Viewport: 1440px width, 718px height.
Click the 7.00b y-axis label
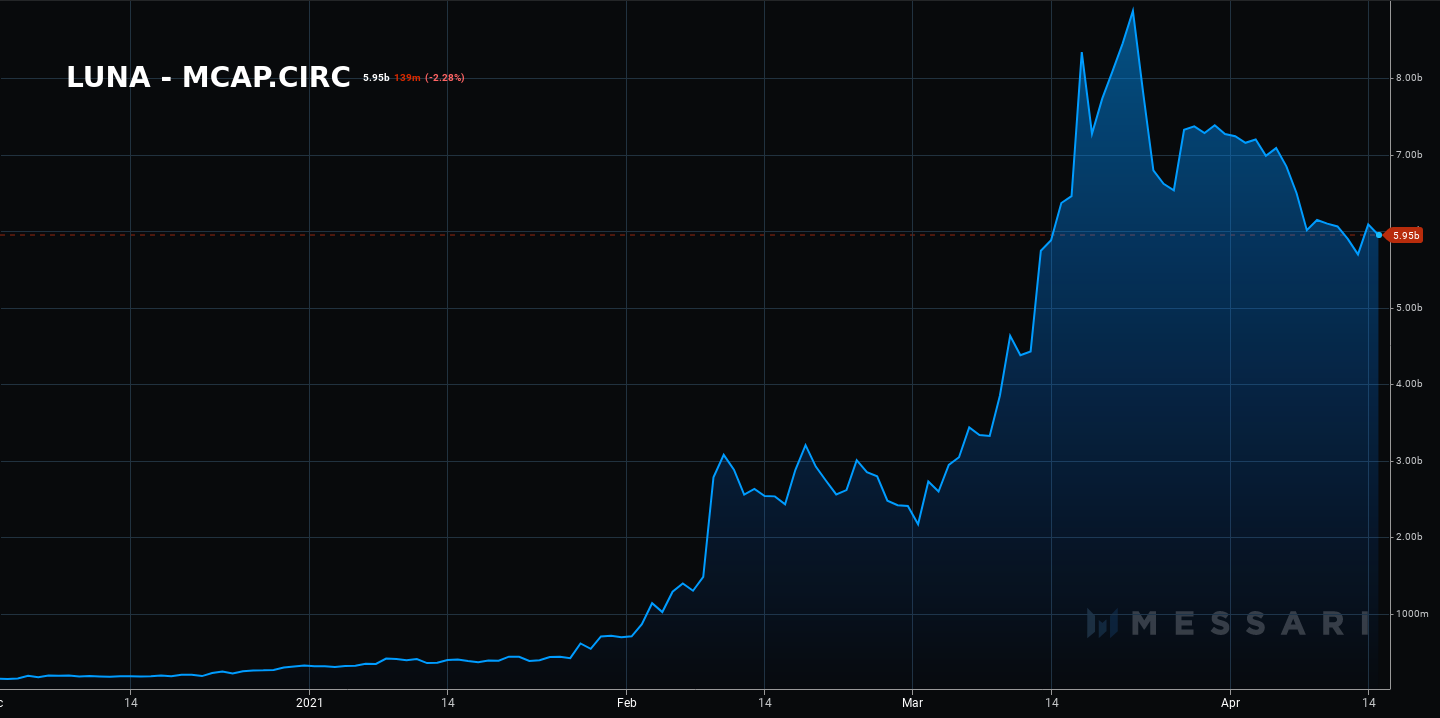point(1408,155)
